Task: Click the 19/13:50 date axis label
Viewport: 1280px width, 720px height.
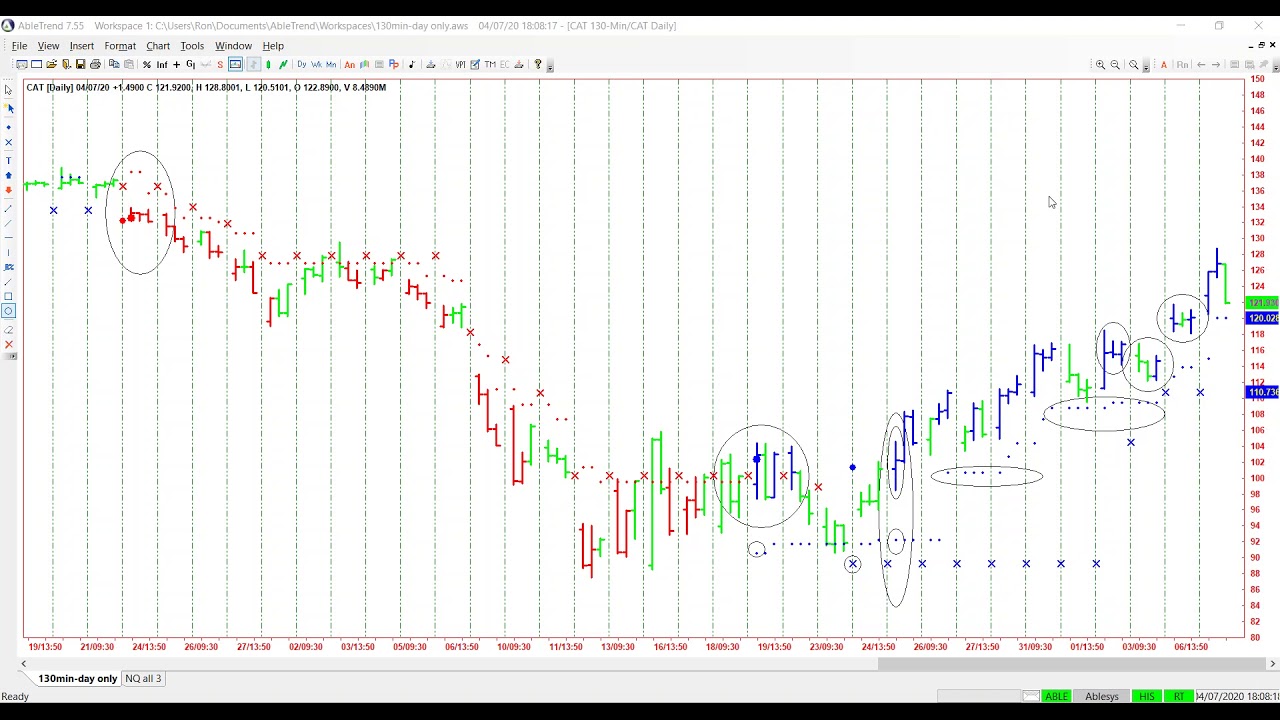Action: 45,647
